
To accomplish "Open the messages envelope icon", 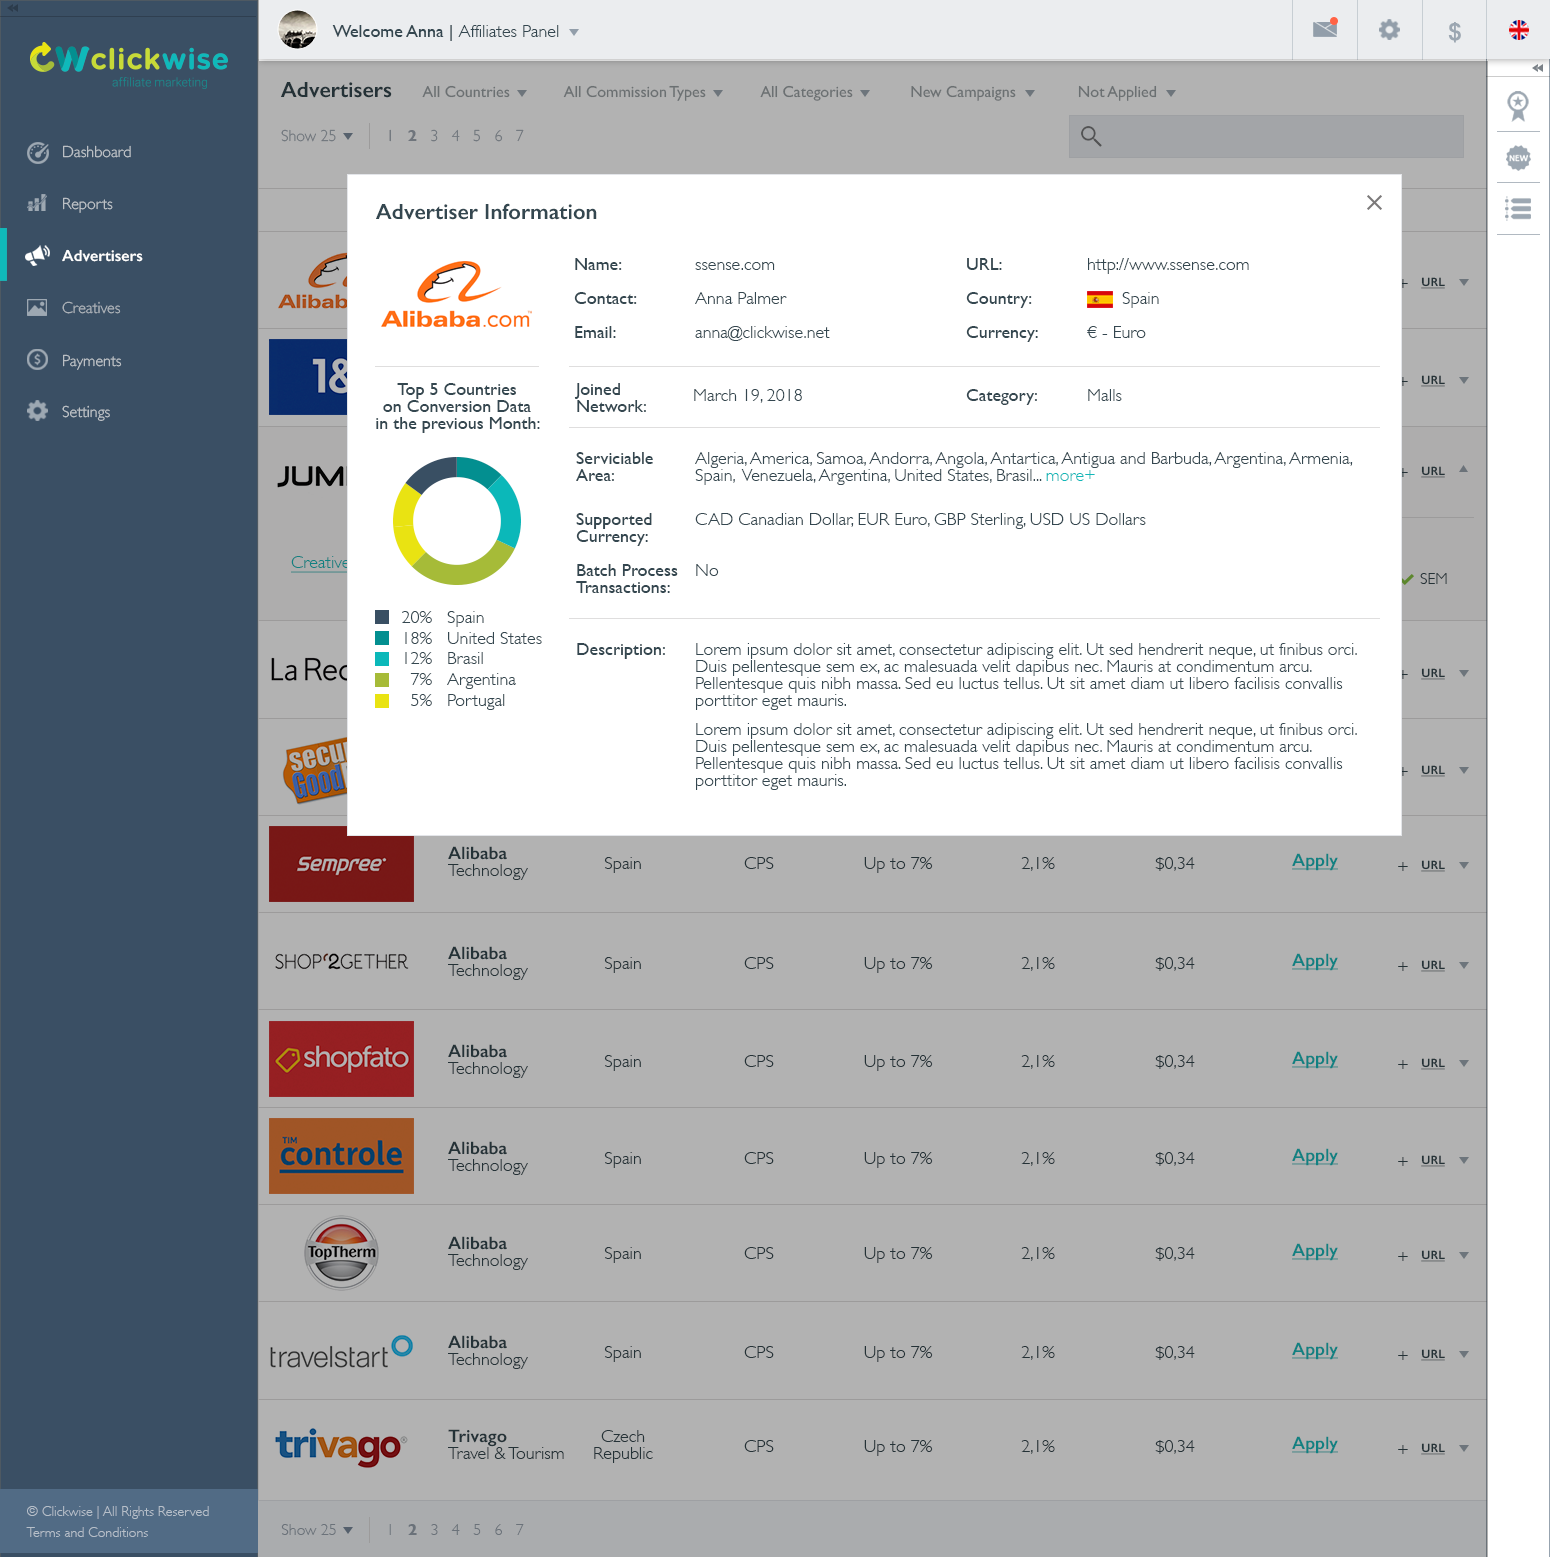I will point(1324,30).
